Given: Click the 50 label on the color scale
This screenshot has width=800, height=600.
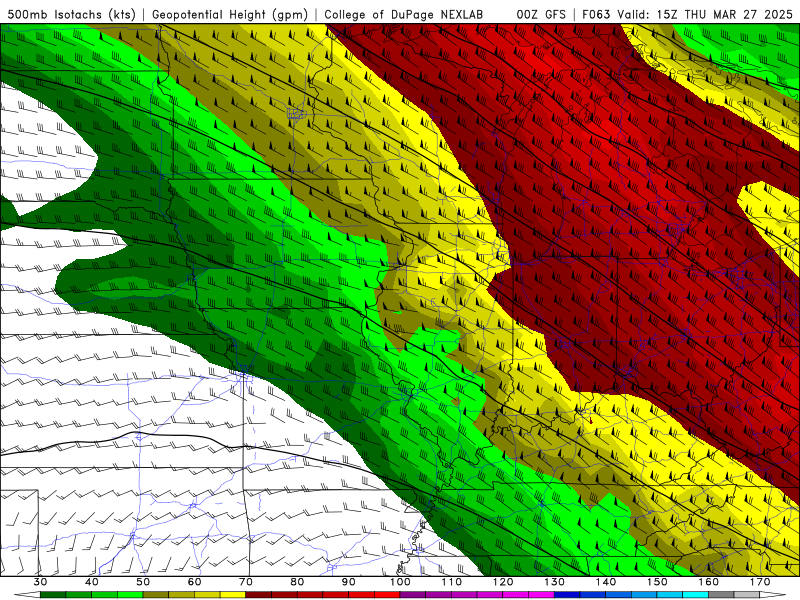Looking at the screenshot, I should click(x=143, y=582).
